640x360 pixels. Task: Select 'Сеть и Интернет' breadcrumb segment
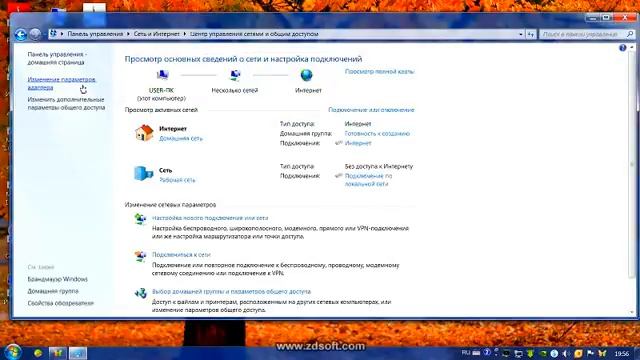[157, 34]
